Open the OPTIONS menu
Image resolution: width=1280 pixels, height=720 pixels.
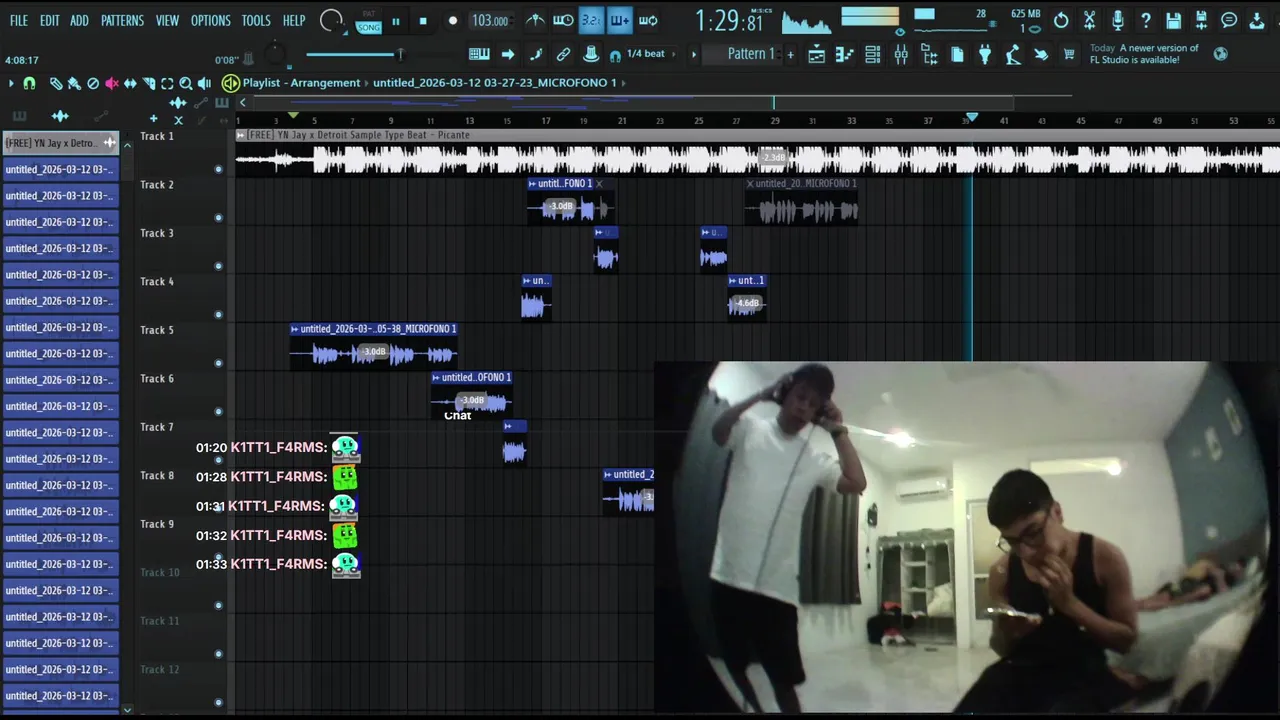[211, 20]
